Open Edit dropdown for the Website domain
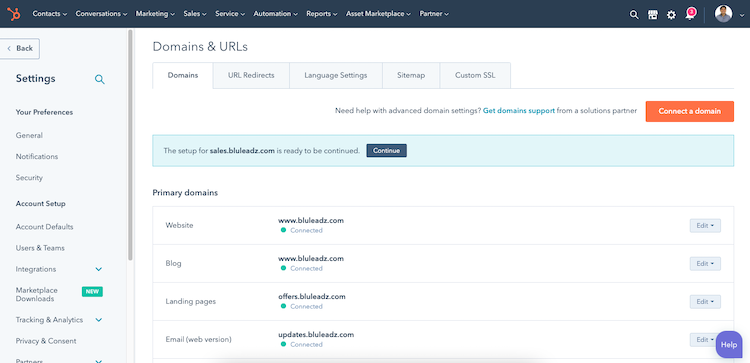Screen dimensions: 750x363 (x=705, y=226)
